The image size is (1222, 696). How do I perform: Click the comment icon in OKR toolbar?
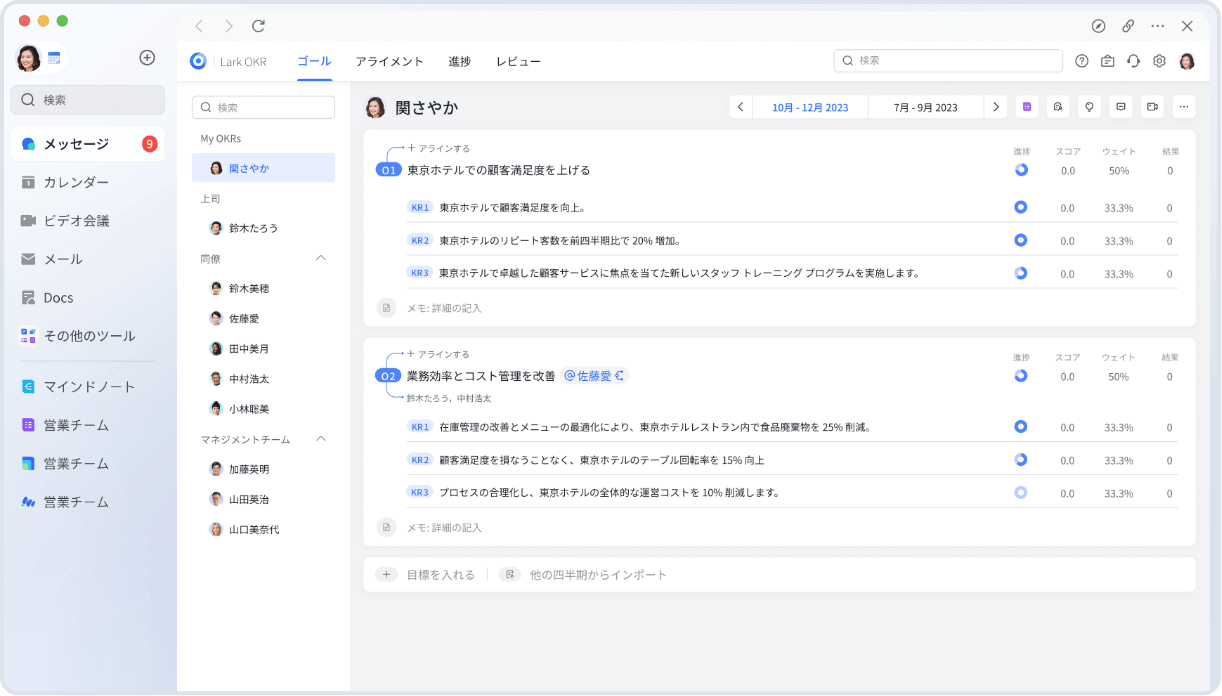1121,107
